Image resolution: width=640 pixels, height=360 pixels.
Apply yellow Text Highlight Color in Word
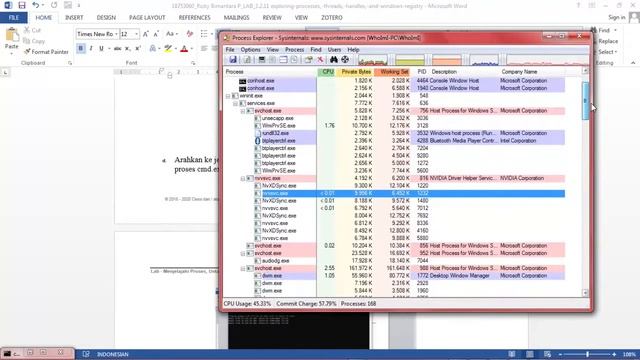pos(168,49)
